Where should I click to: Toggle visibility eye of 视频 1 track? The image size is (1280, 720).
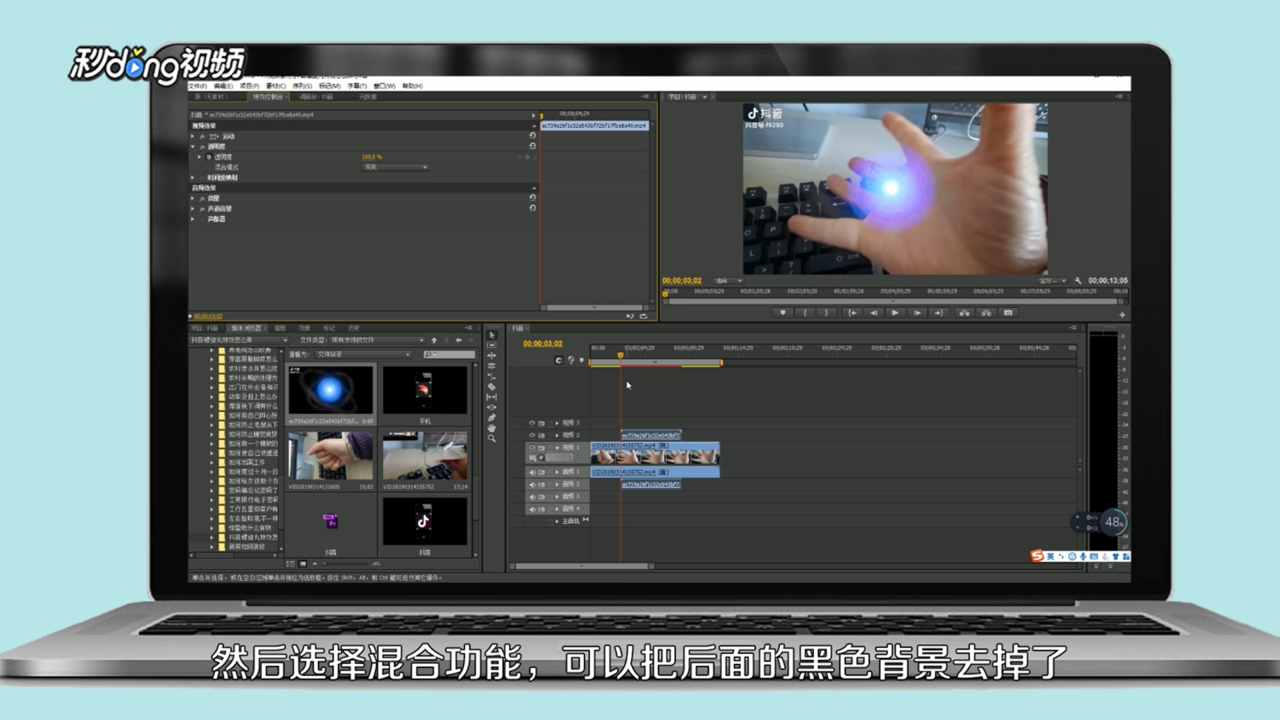532,448
